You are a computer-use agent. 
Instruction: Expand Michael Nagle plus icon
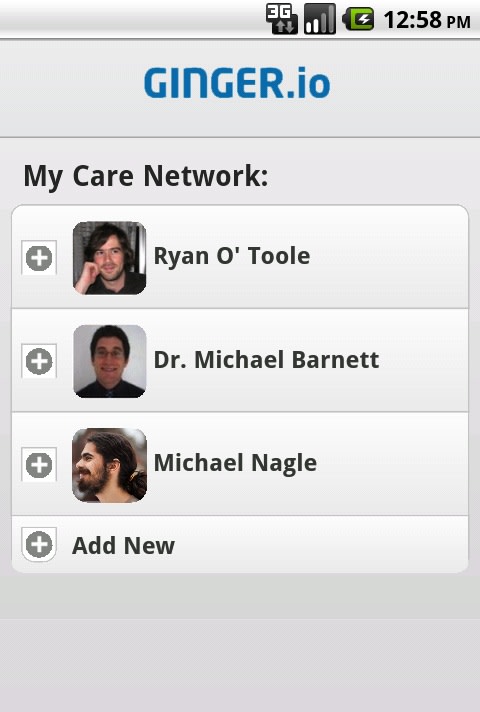tap(39, 465)
